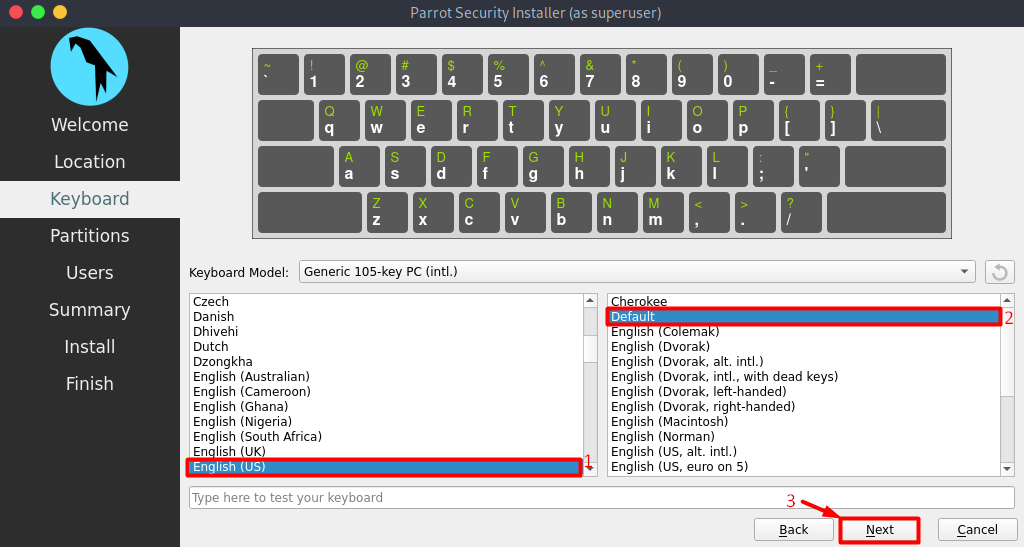Click the M key on keyboard preview
Screen dimensions: 1024x547
point(664,212)
